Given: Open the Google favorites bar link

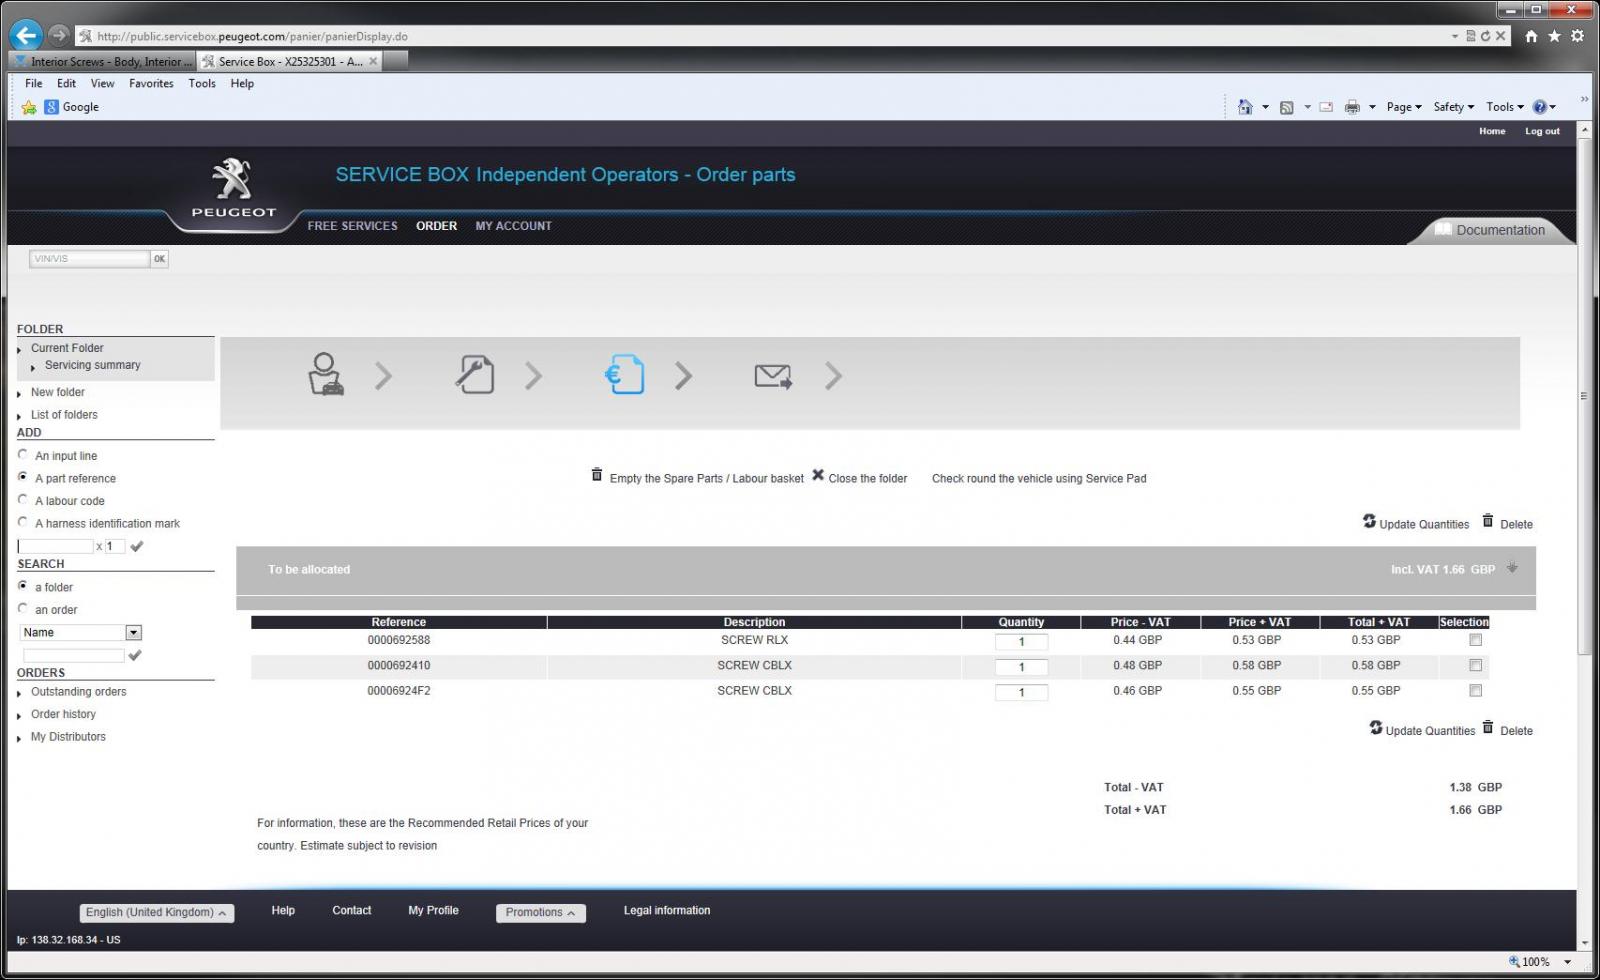Looking at the screenshot, I should (71, 107).
